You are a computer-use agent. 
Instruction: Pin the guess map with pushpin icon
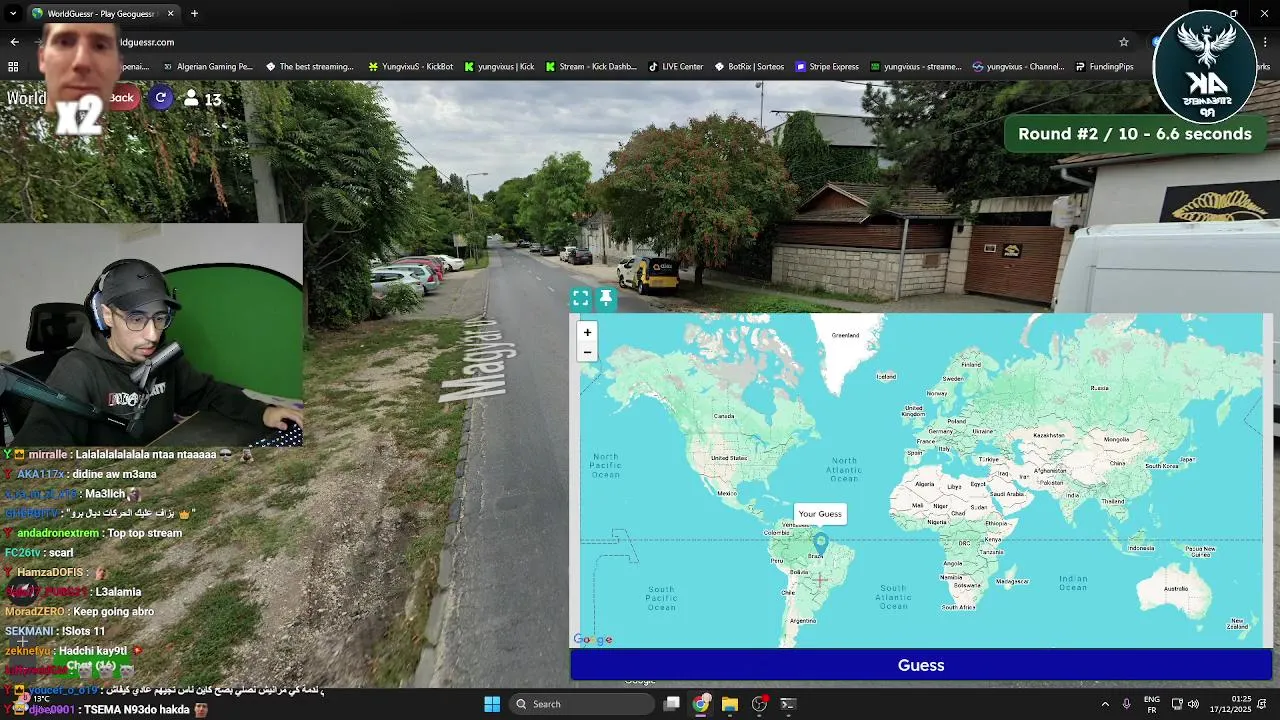click(605, 298)
